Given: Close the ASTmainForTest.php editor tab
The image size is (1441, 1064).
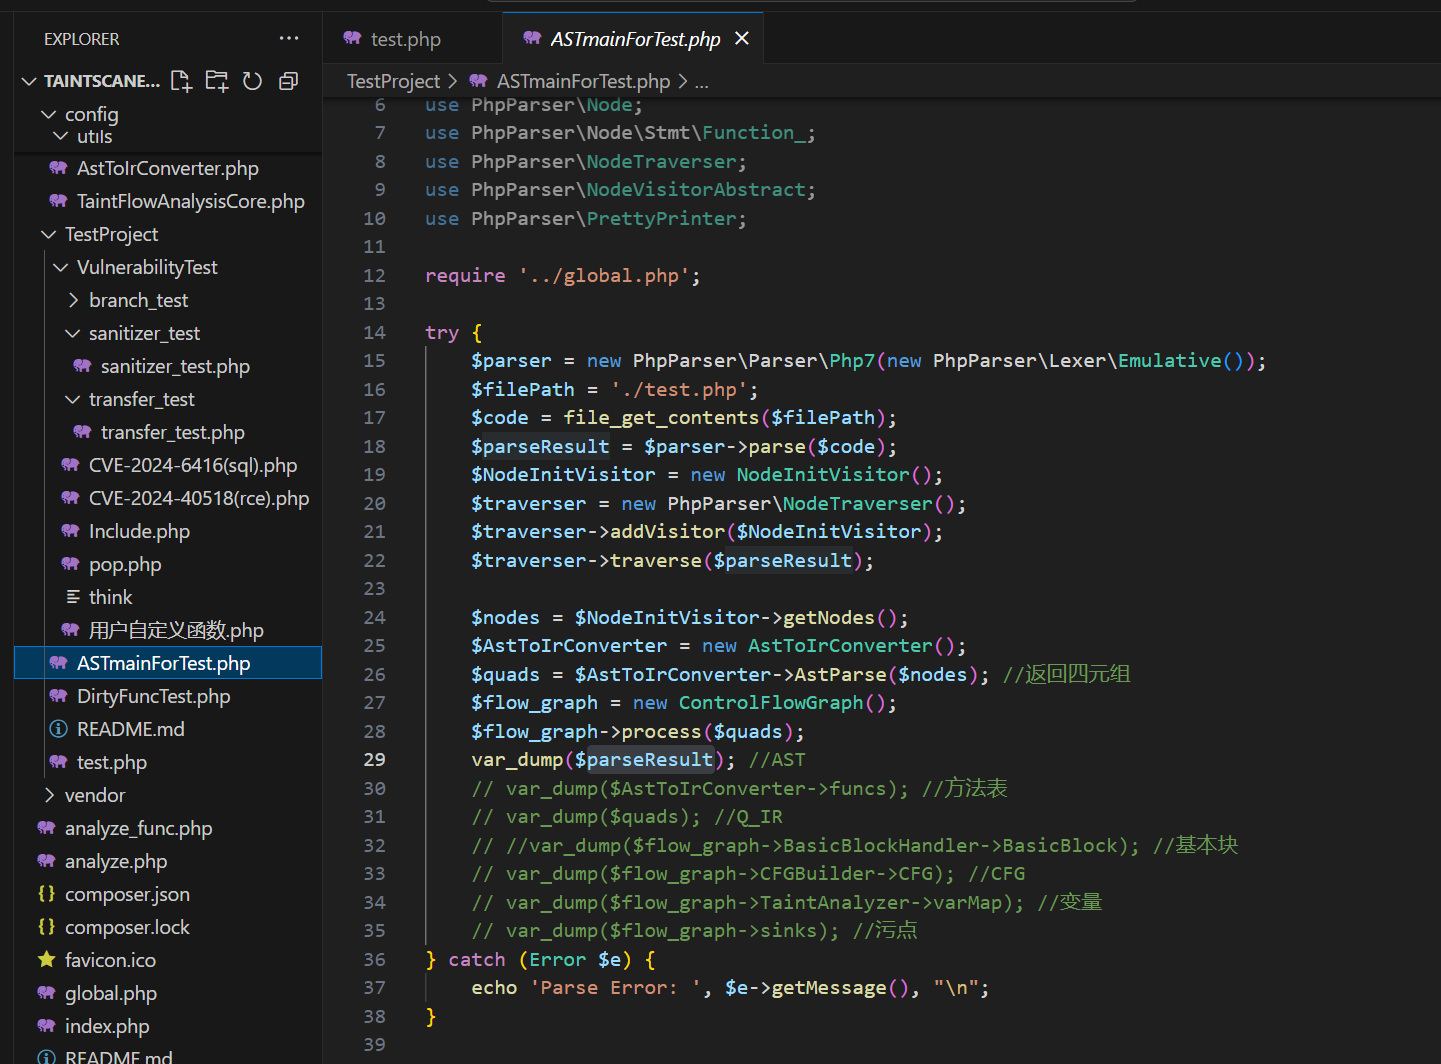Looking at the screenshot, I should (x=742, y=38).
